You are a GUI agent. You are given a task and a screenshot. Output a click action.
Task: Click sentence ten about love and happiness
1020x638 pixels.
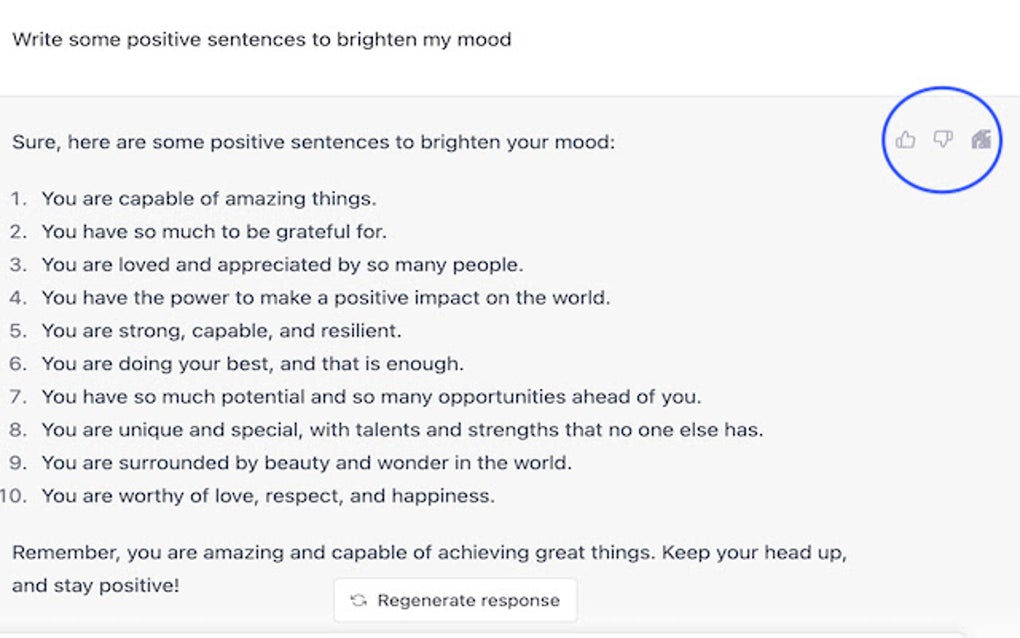(268, 496)
